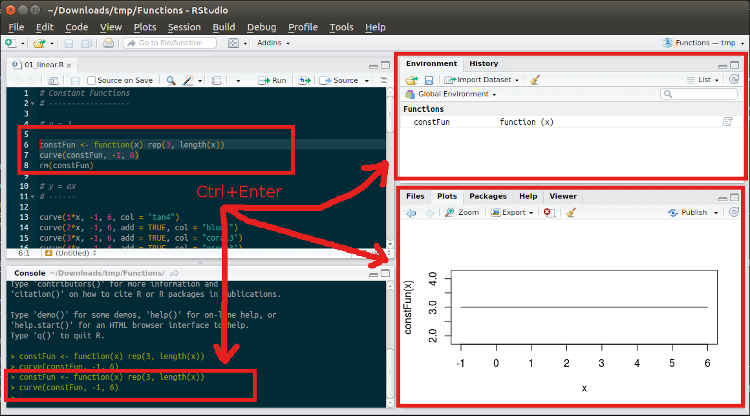Save the 01_linear.R script from editor toolbar
Viewport: 750px width, 416px height.
(x=75, y=81)
